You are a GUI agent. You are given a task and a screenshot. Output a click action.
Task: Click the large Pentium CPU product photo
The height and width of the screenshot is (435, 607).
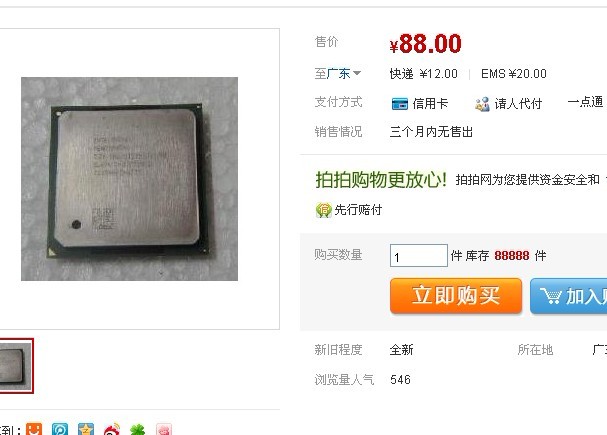(129, 179)
